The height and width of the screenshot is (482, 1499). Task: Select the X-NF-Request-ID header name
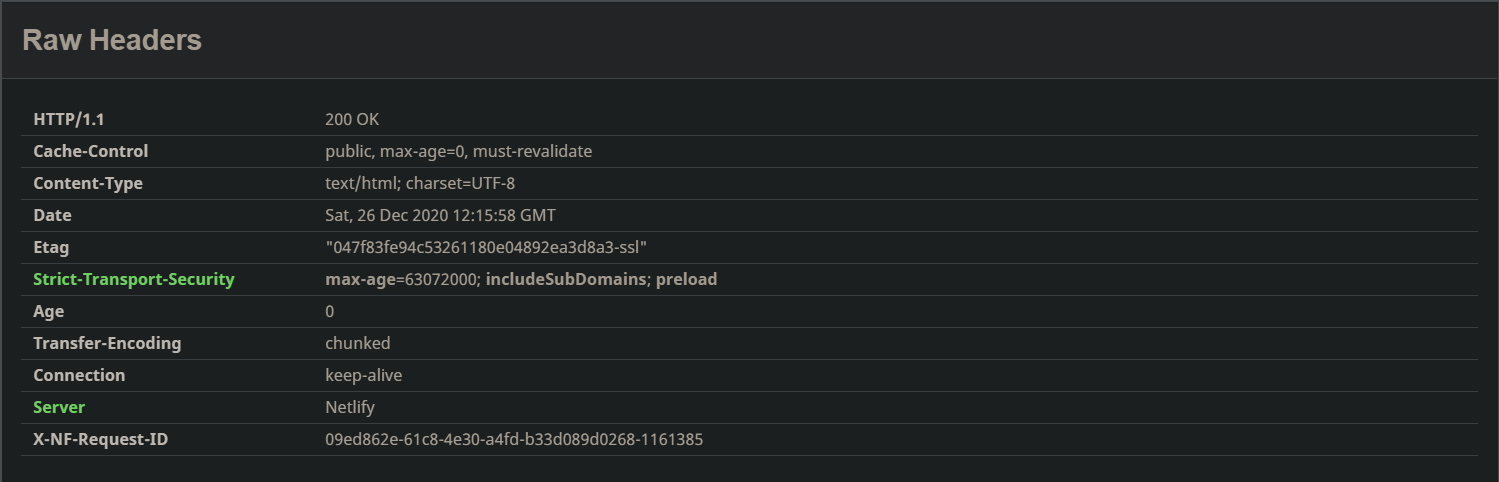100,440
